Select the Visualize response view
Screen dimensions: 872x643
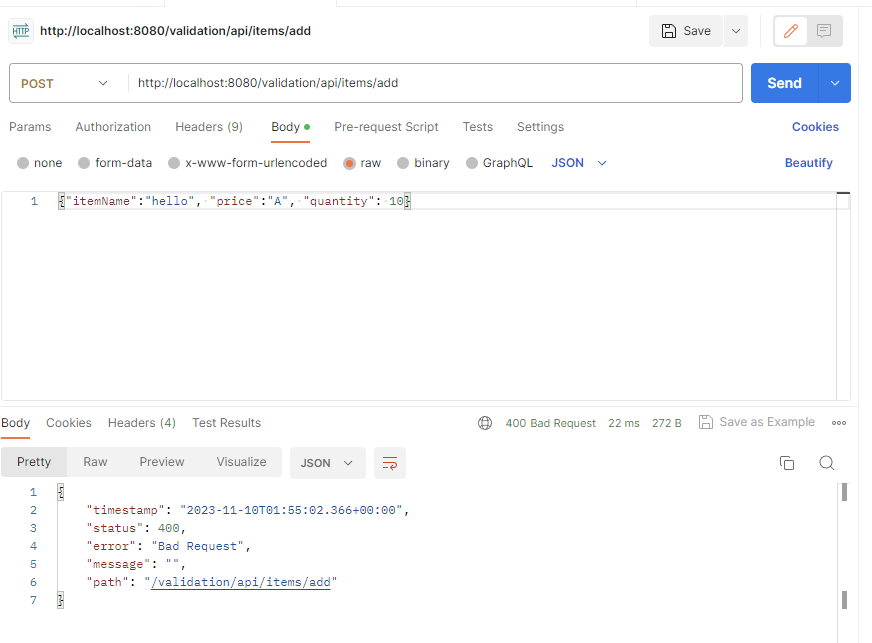pos(241,462)
